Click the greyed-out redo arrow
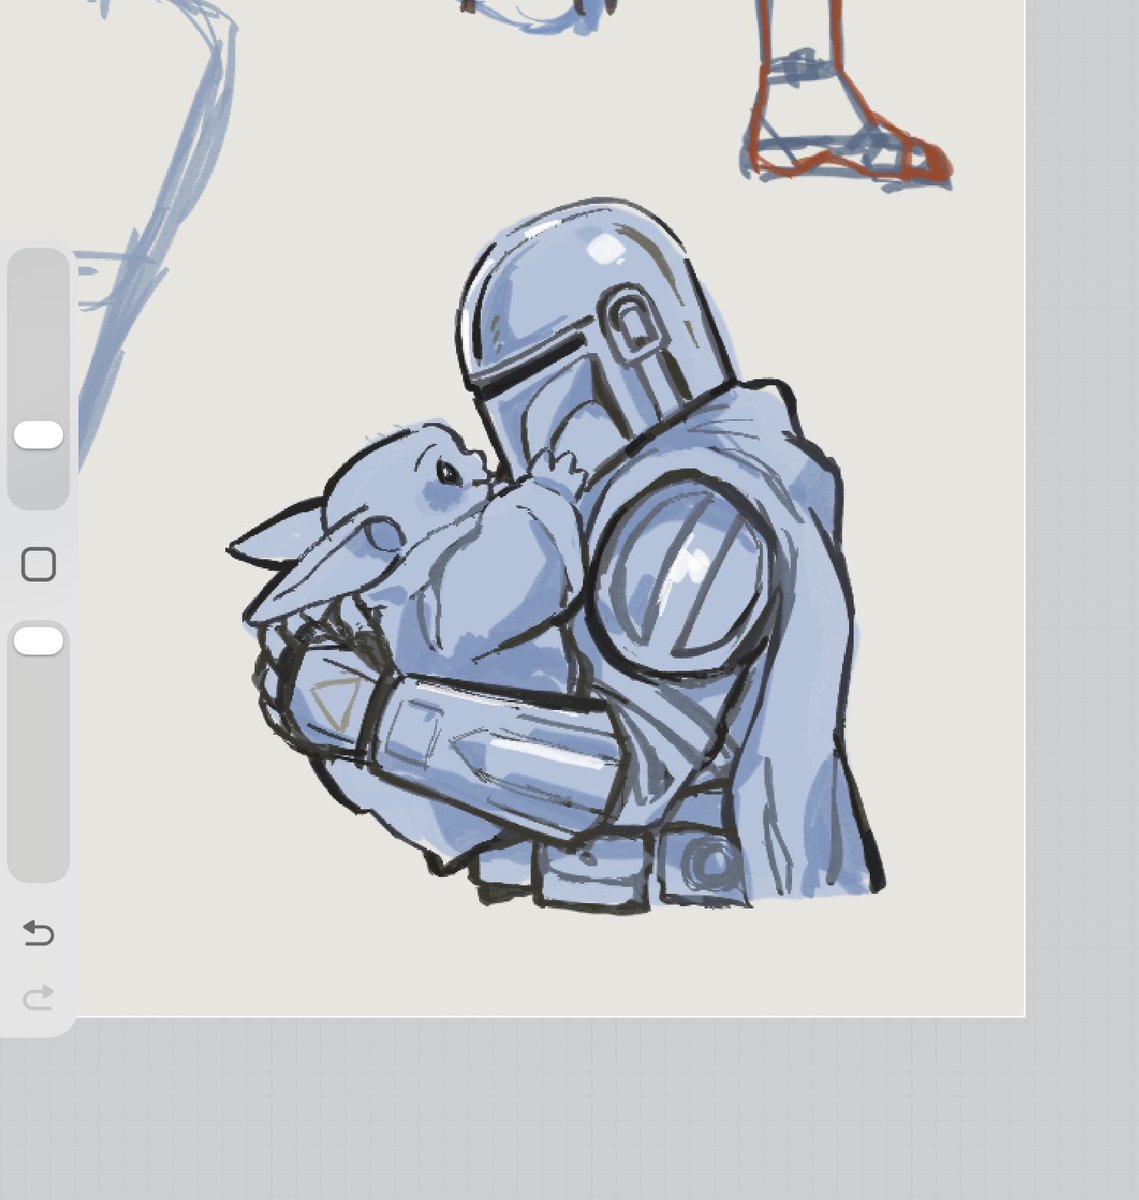Viewport: 1139px width, 1200px height. (x=38, y=997)
